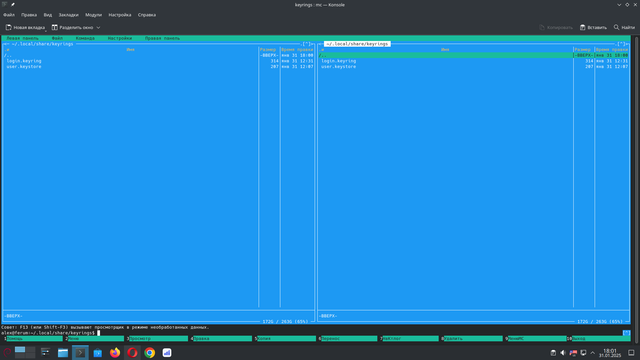This screenshot has width=640, height=360.
Task: Click function key 2 Меню
Action: tap(96, 338)
